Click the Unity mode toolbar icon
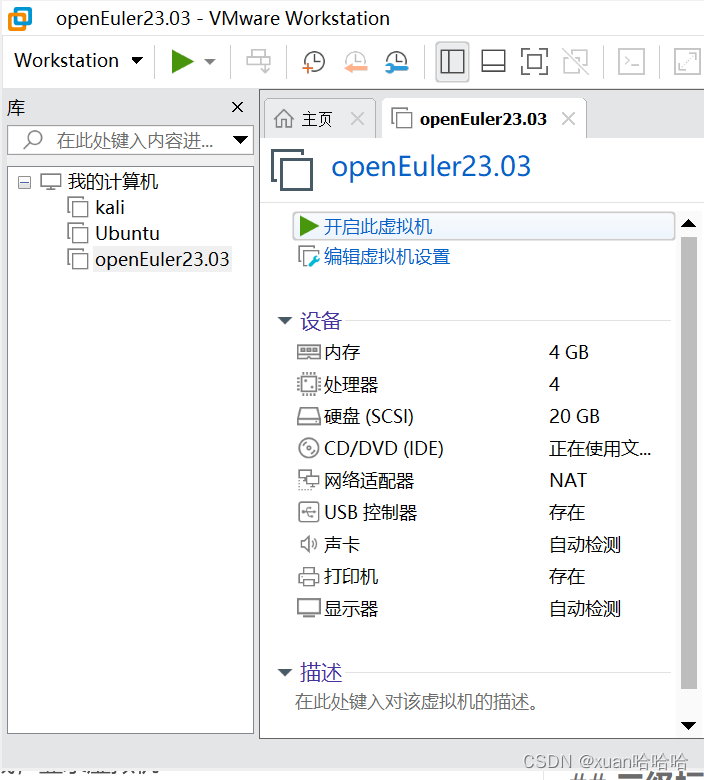704x780 pixels. coord(576,62)
